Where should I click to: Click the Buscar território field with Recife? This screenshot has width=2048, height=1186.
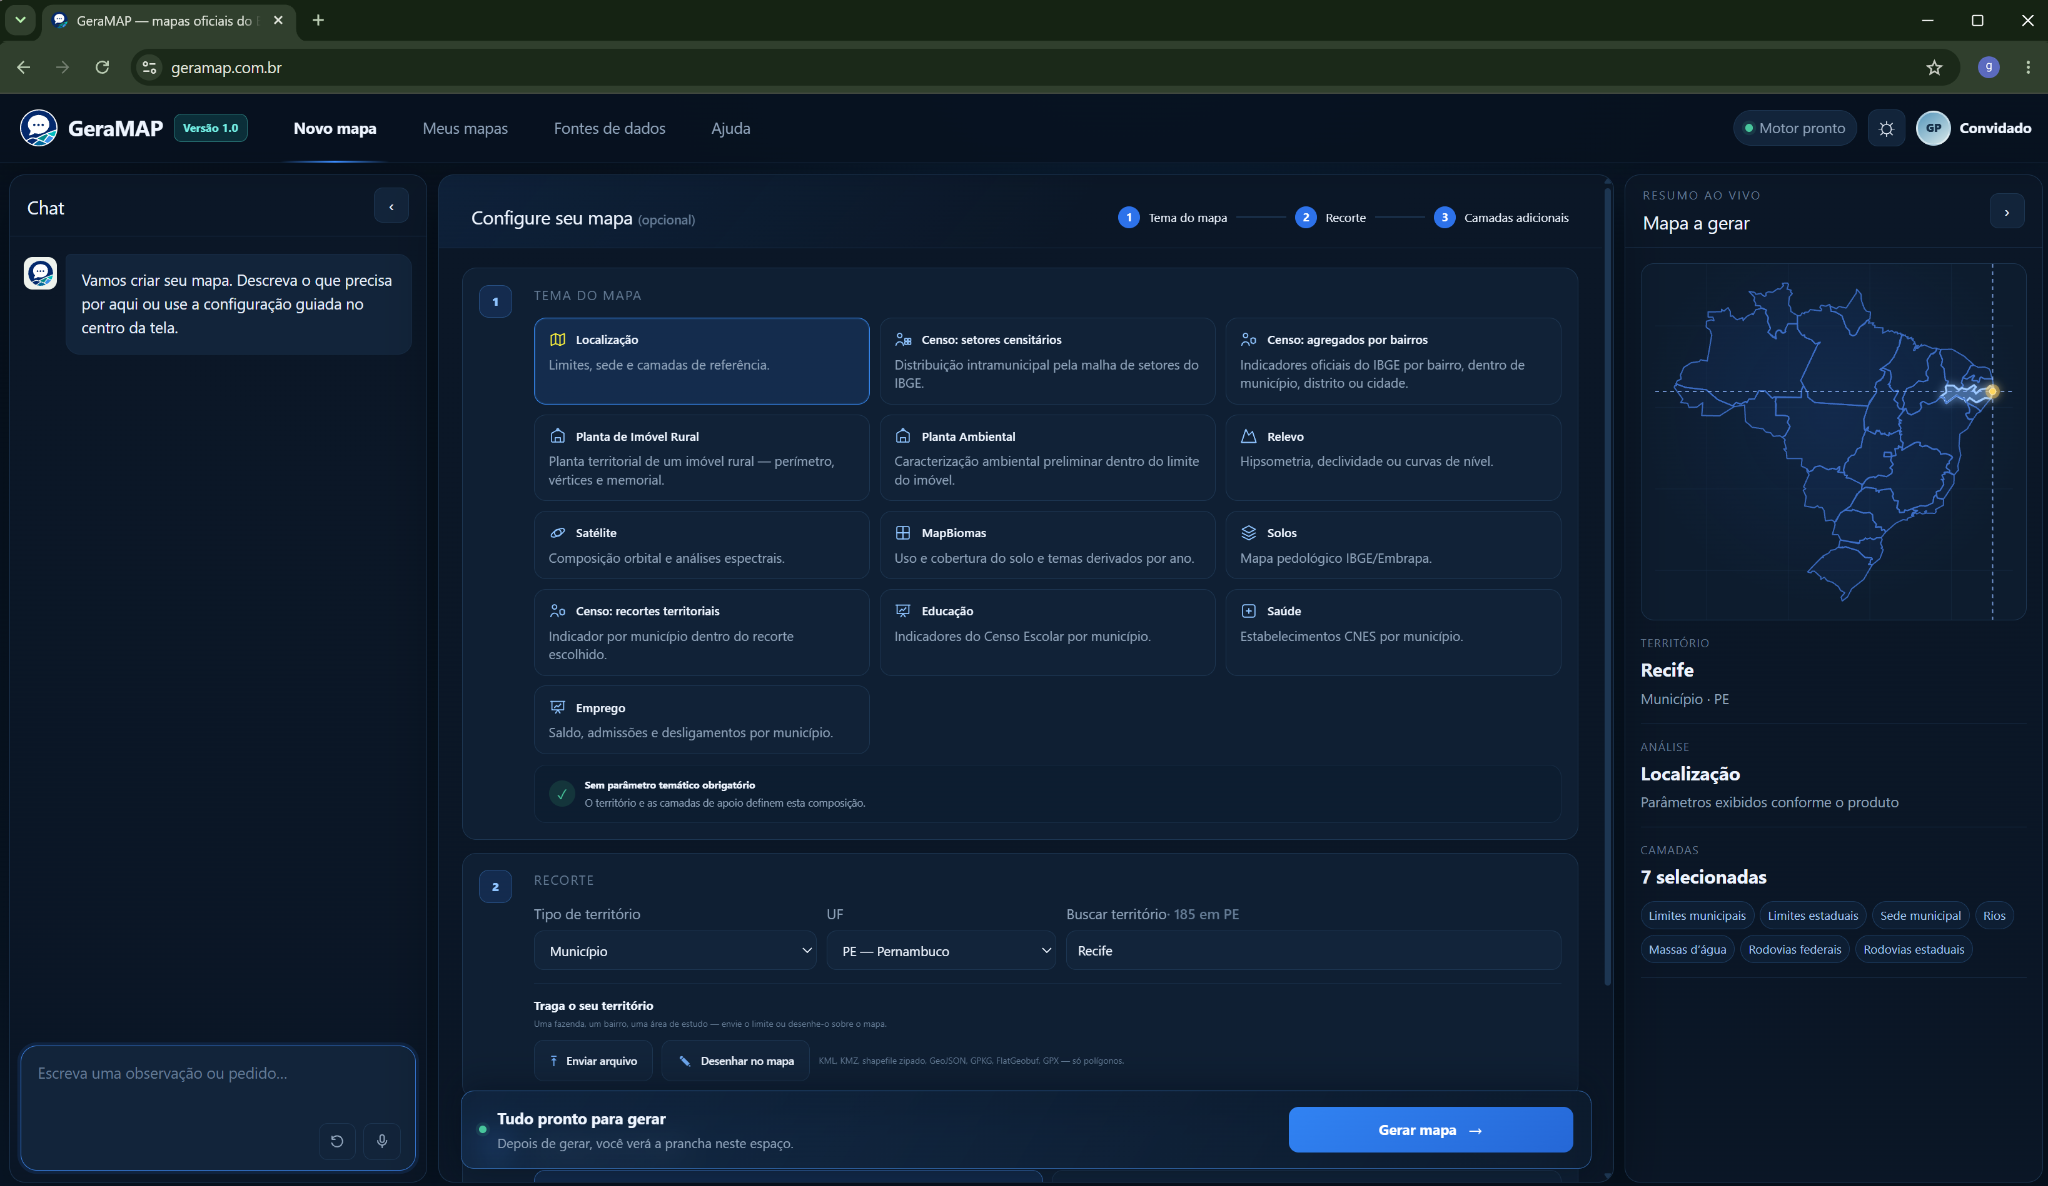(x=1313, y=951)
